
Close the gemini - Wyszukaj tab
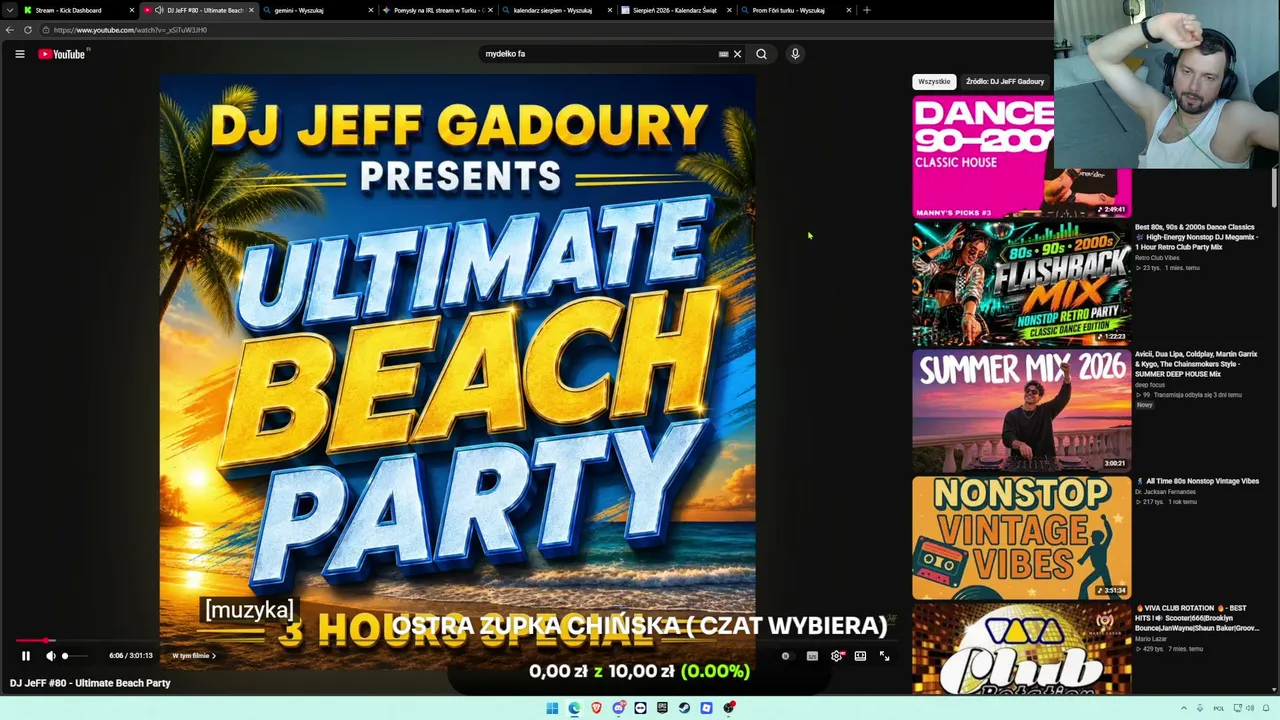(371, 10)
